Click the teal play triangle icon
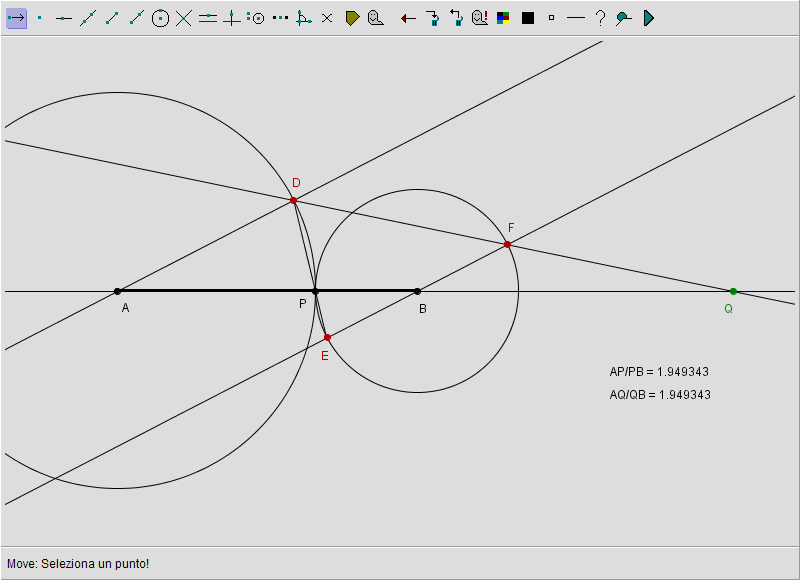Viewport: 800px width, 580px height. [648, 18]
